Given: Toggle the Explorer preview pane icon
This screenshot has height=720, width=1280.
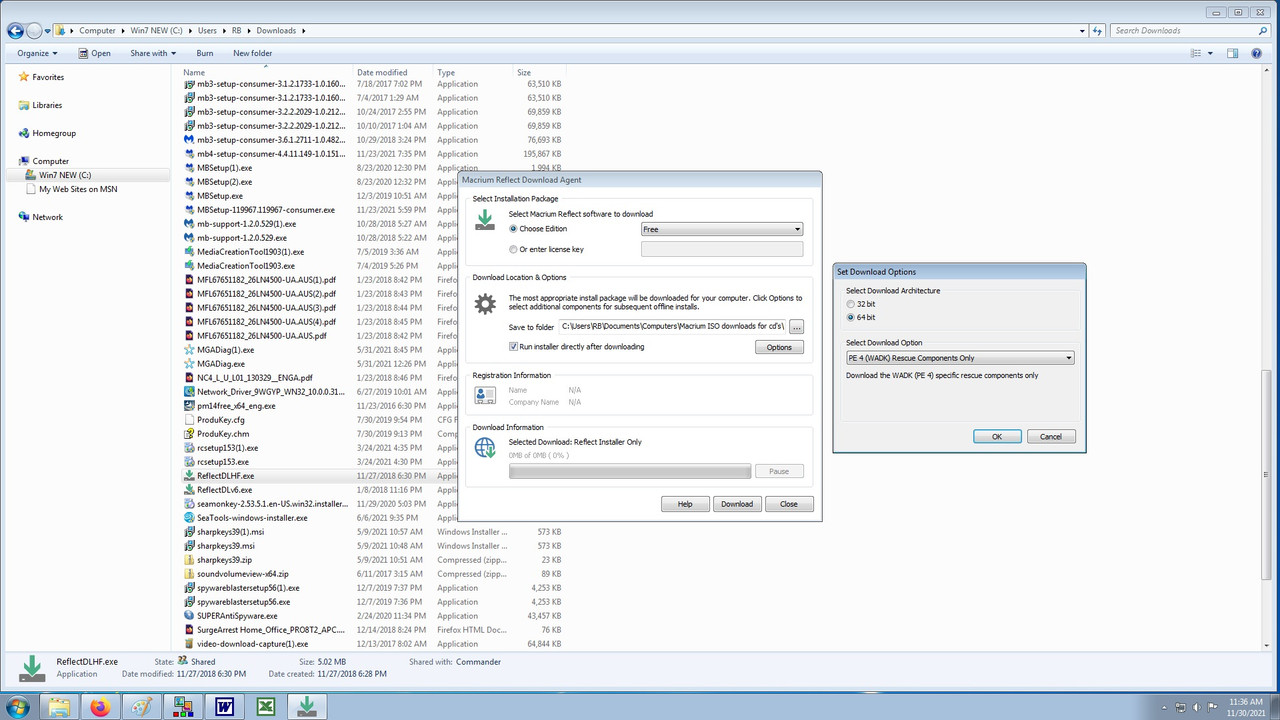Looking at the screenshot, I should [x=1233, y=53].
